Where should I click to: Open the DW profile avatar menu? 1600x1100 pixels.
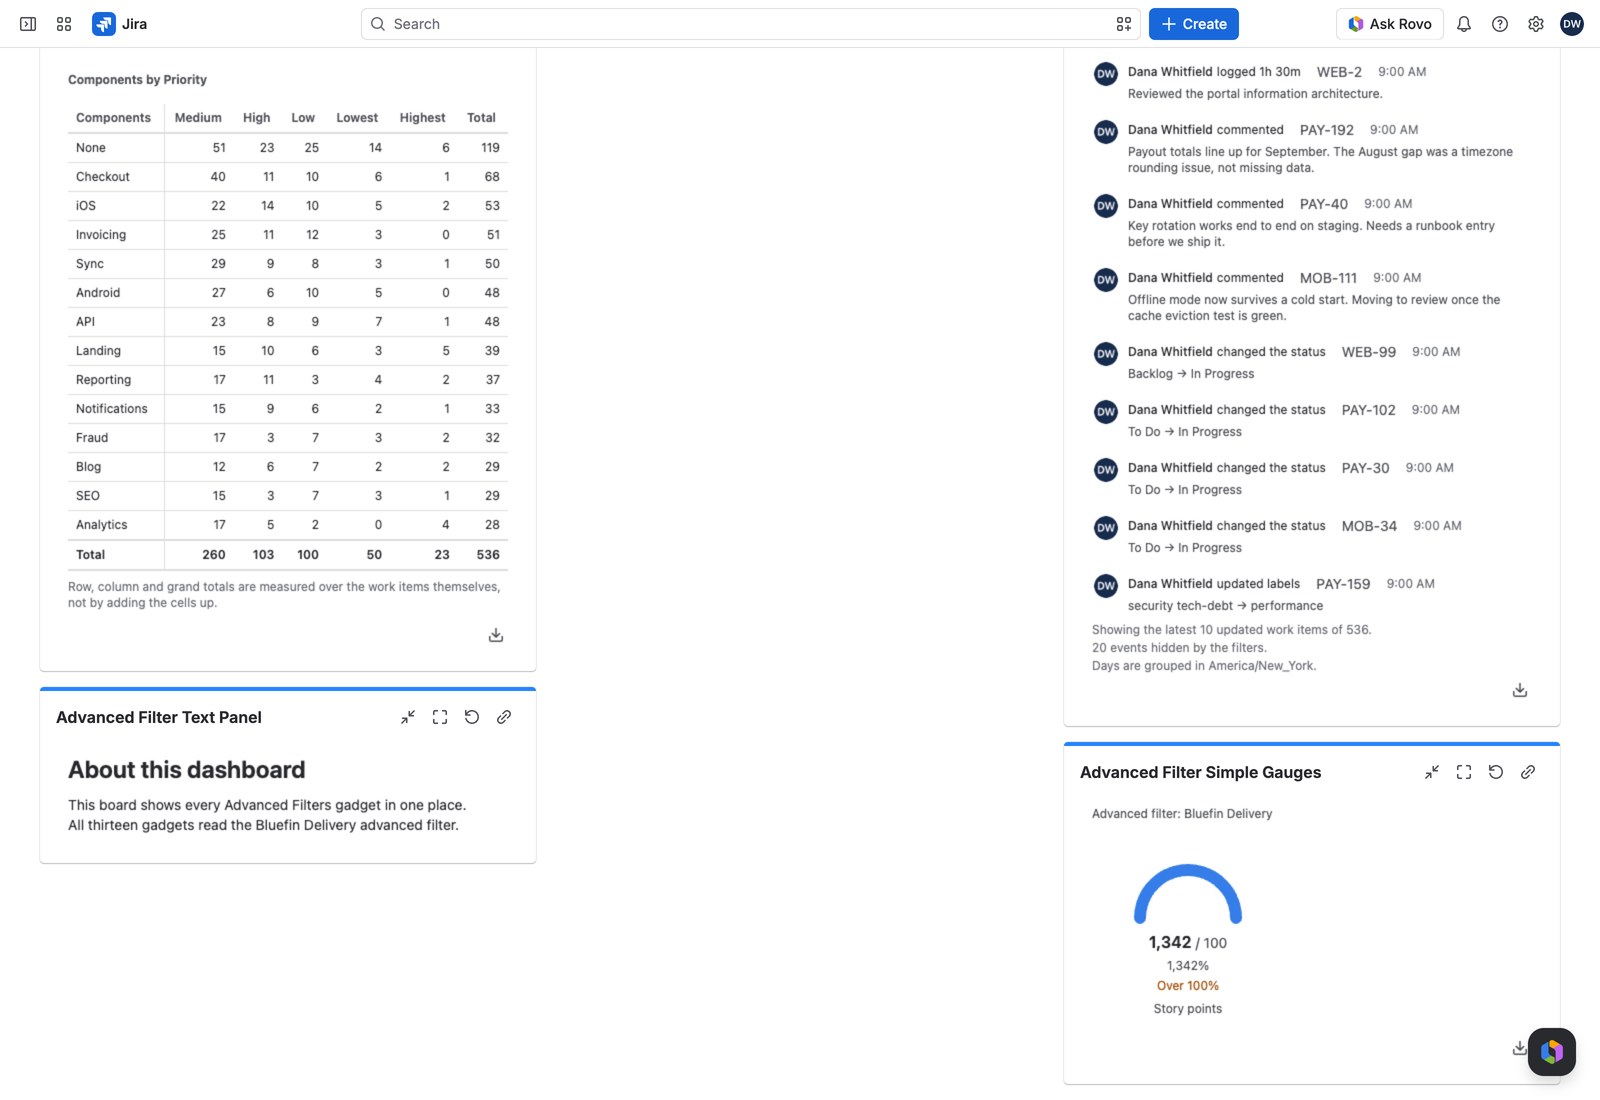(x=1572, y=24)
